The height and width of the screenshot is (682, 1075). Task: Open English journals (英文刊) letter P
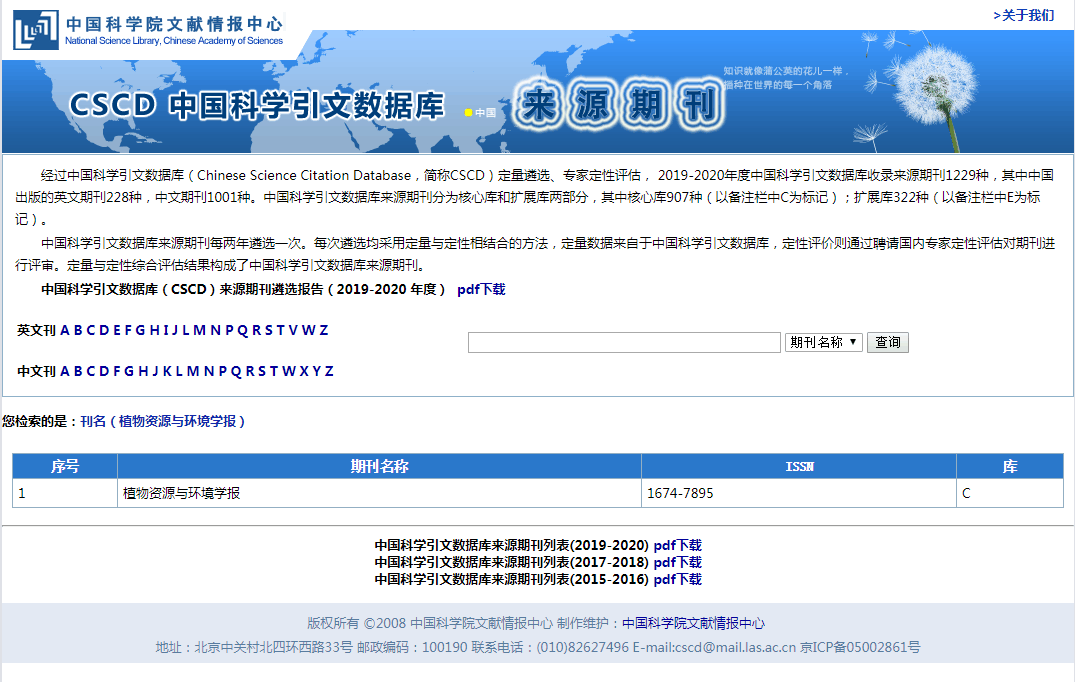pos(229,330)
